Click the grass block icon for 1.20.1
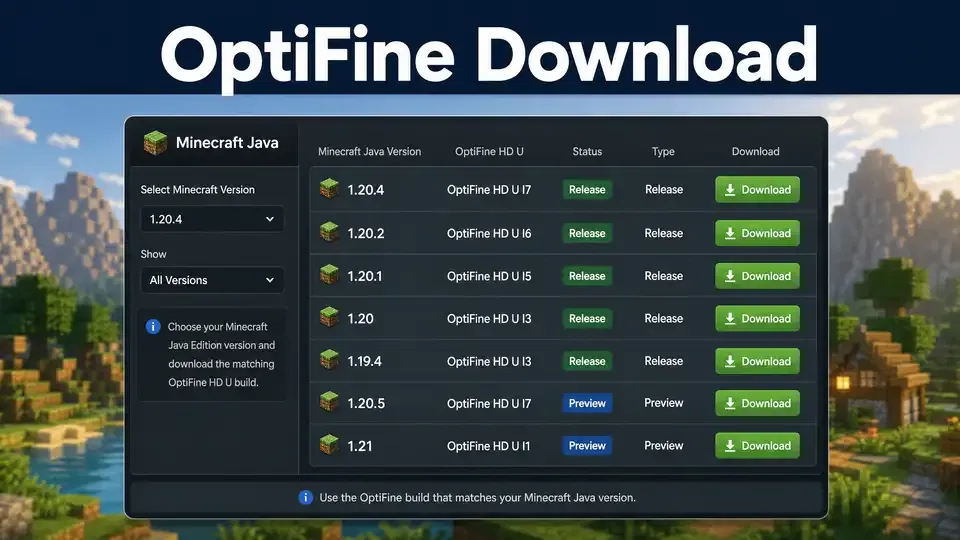Image resolution: width=960 pixels, height=540 pixels. [x=329, y=275]
